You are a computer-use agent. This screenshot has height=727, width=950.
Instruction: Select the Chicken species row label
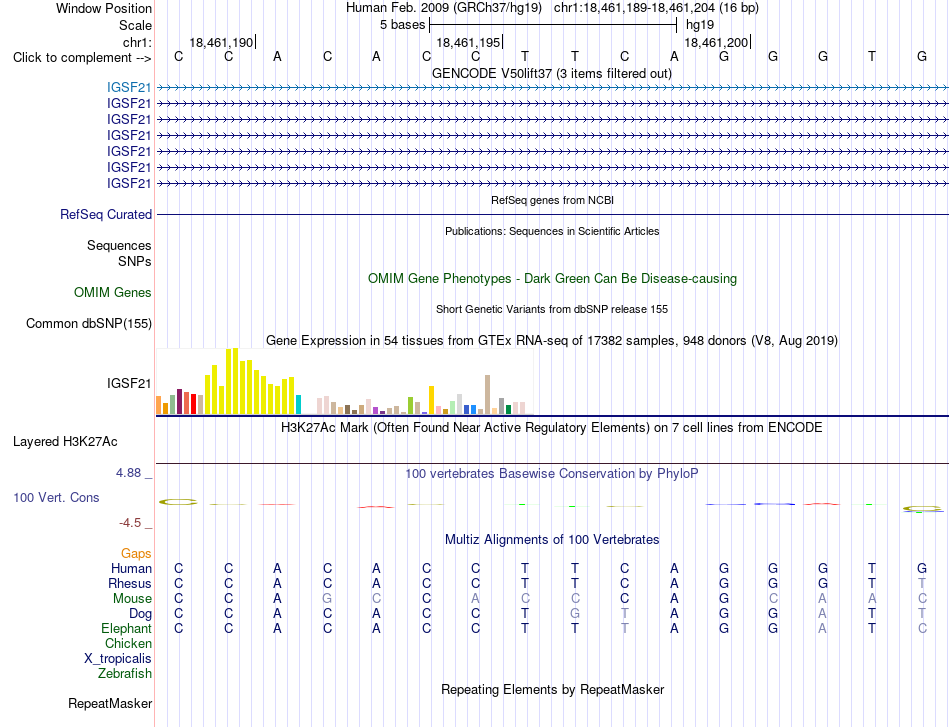128,643
